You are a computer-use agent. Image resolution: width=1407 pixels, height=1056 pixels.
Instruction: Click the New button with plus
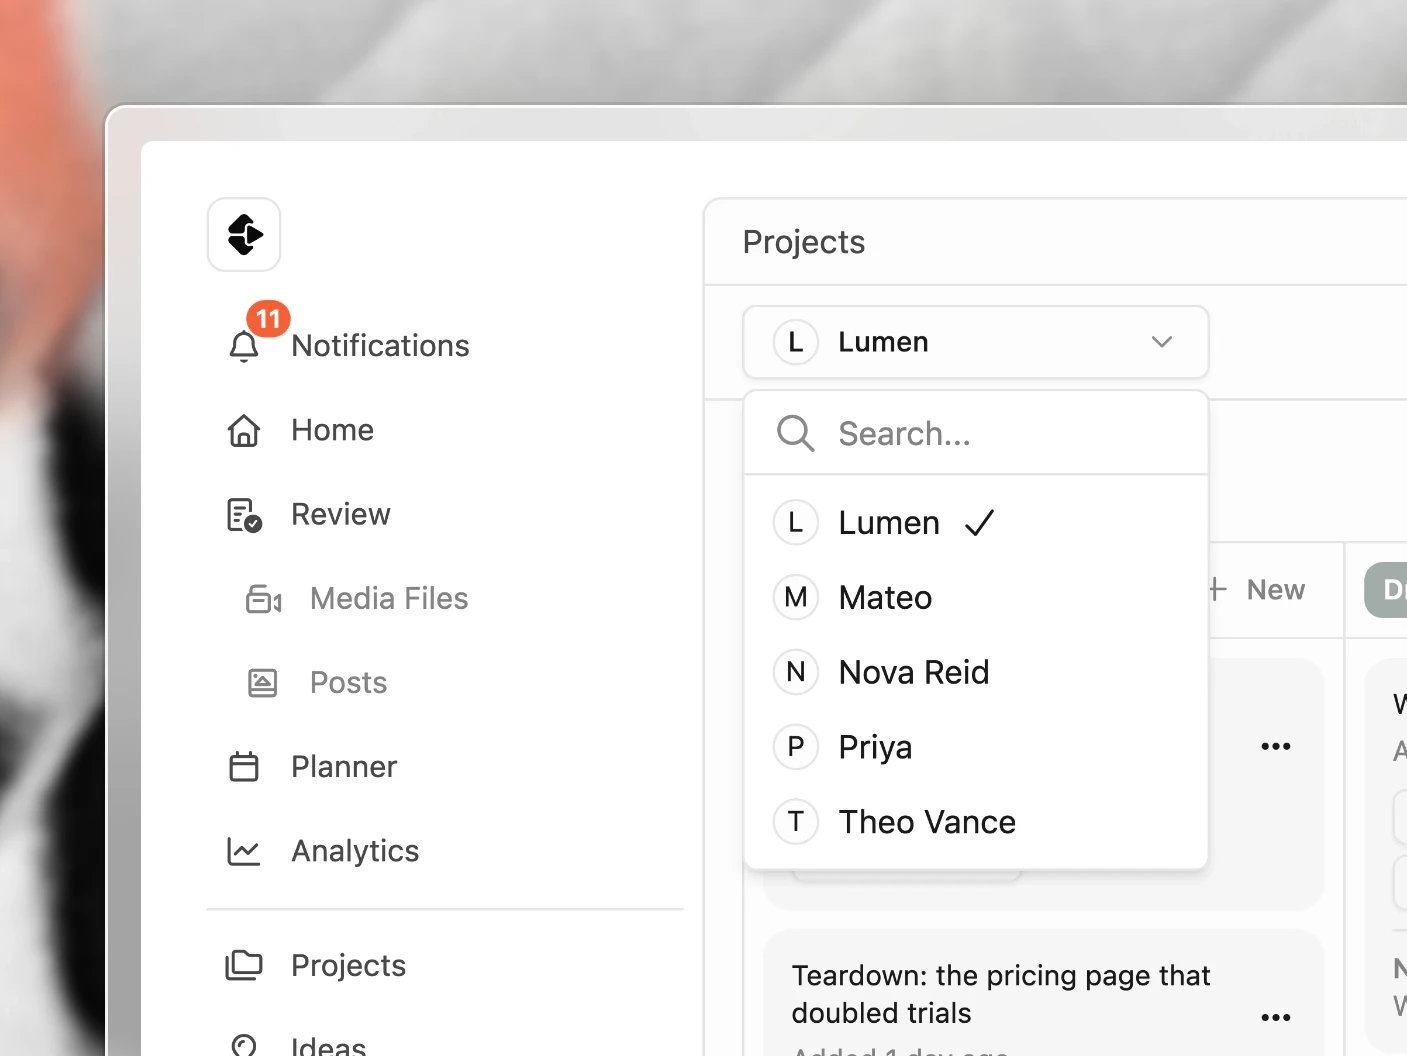click(x=1258, y=590)
